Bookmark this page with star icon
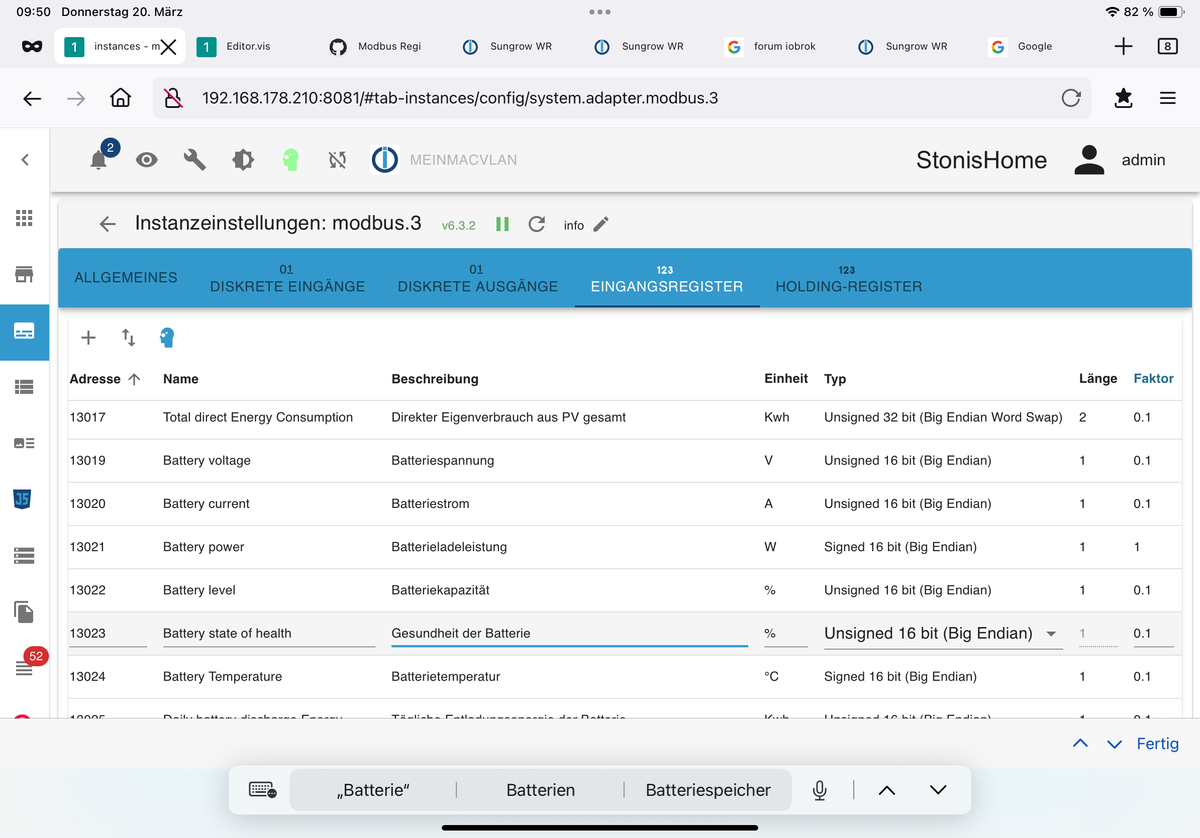Screen dimensions: 1200x838 click(1123, 98)
